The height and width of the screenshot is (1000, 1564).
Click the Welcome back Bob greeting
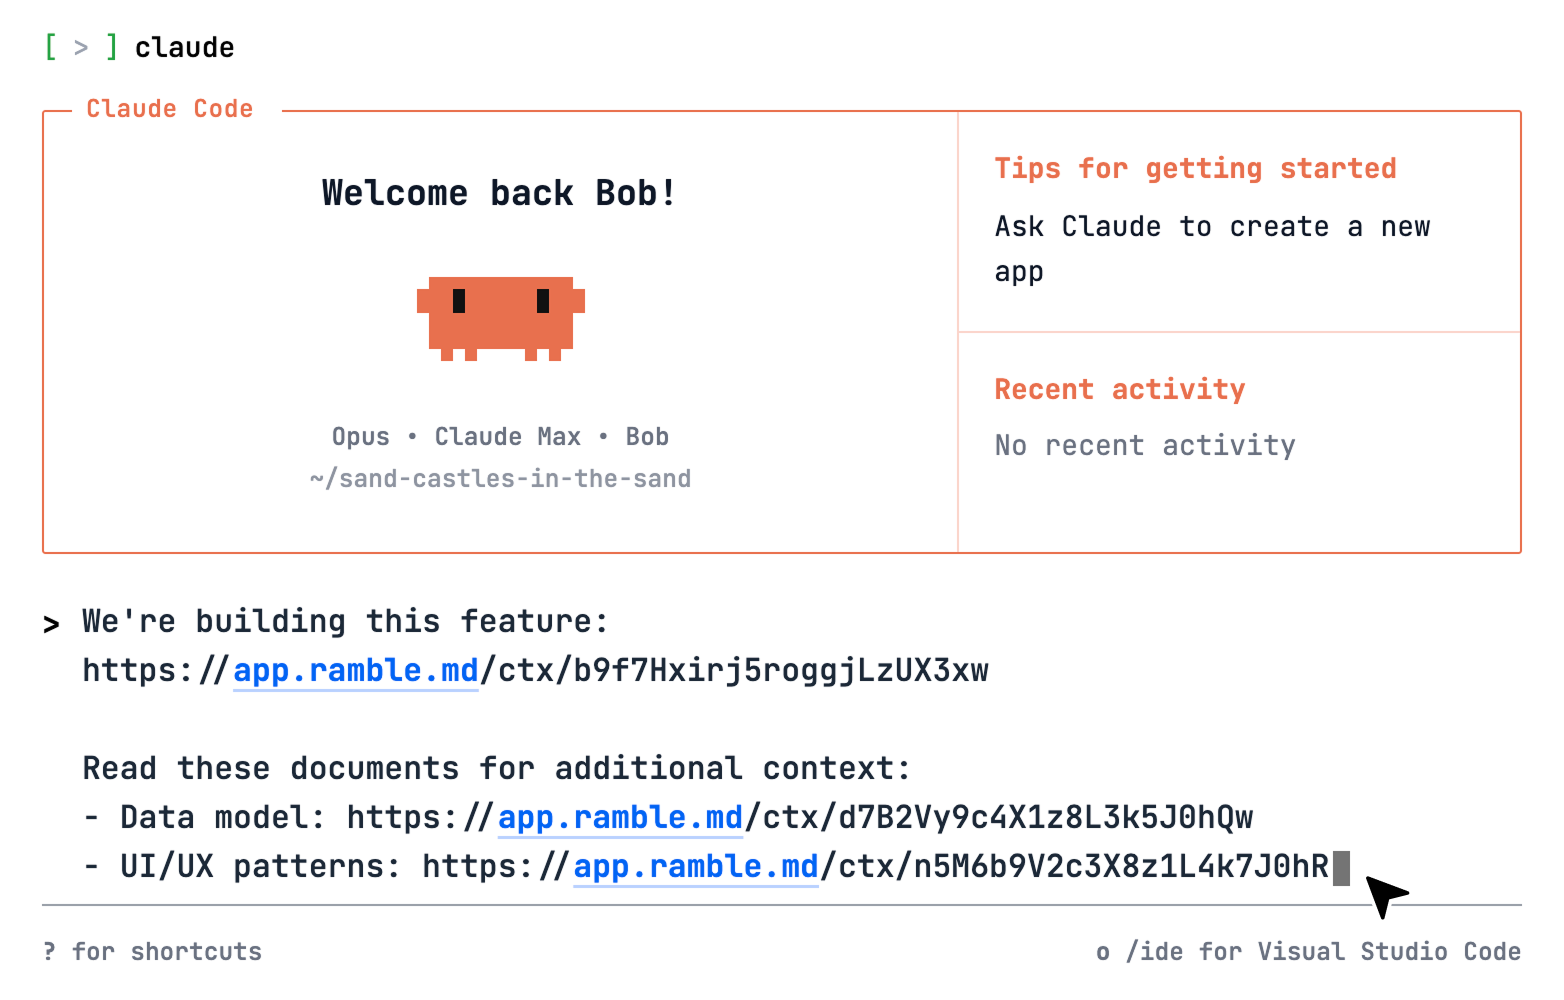(498, 192)
